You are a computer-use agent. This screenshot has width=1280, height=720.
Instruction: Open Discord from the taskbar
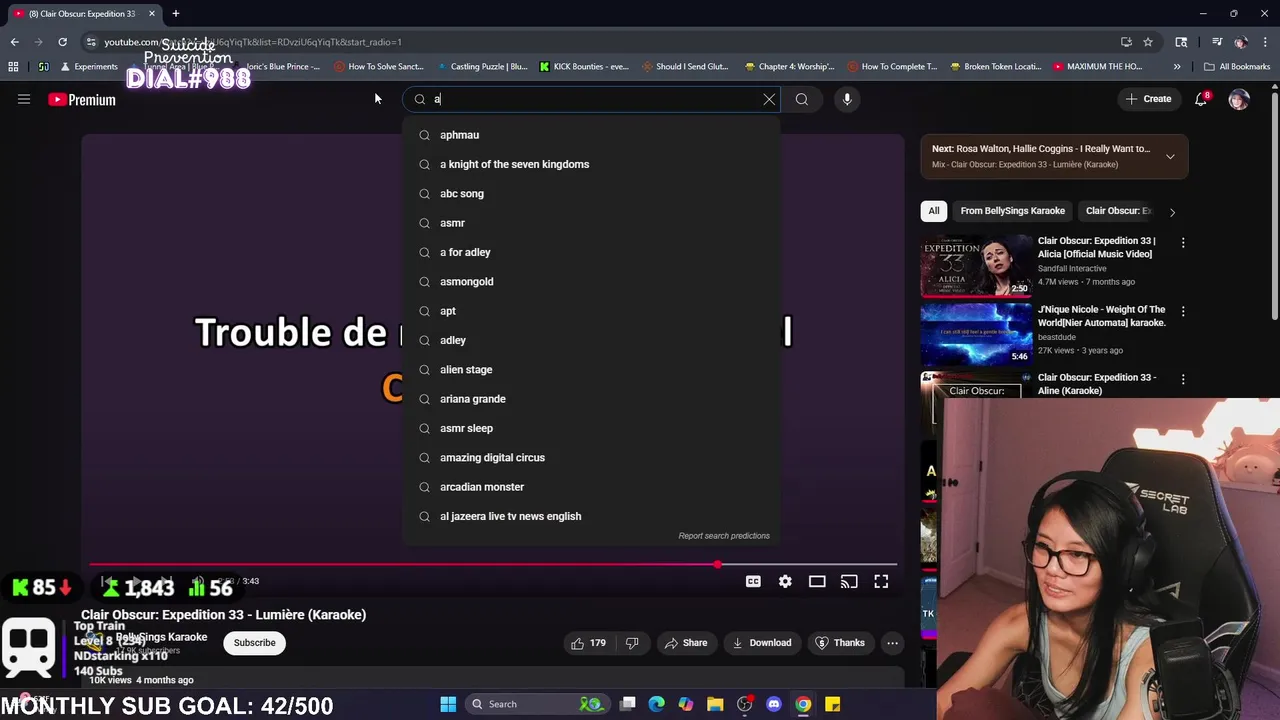[774, 704]
